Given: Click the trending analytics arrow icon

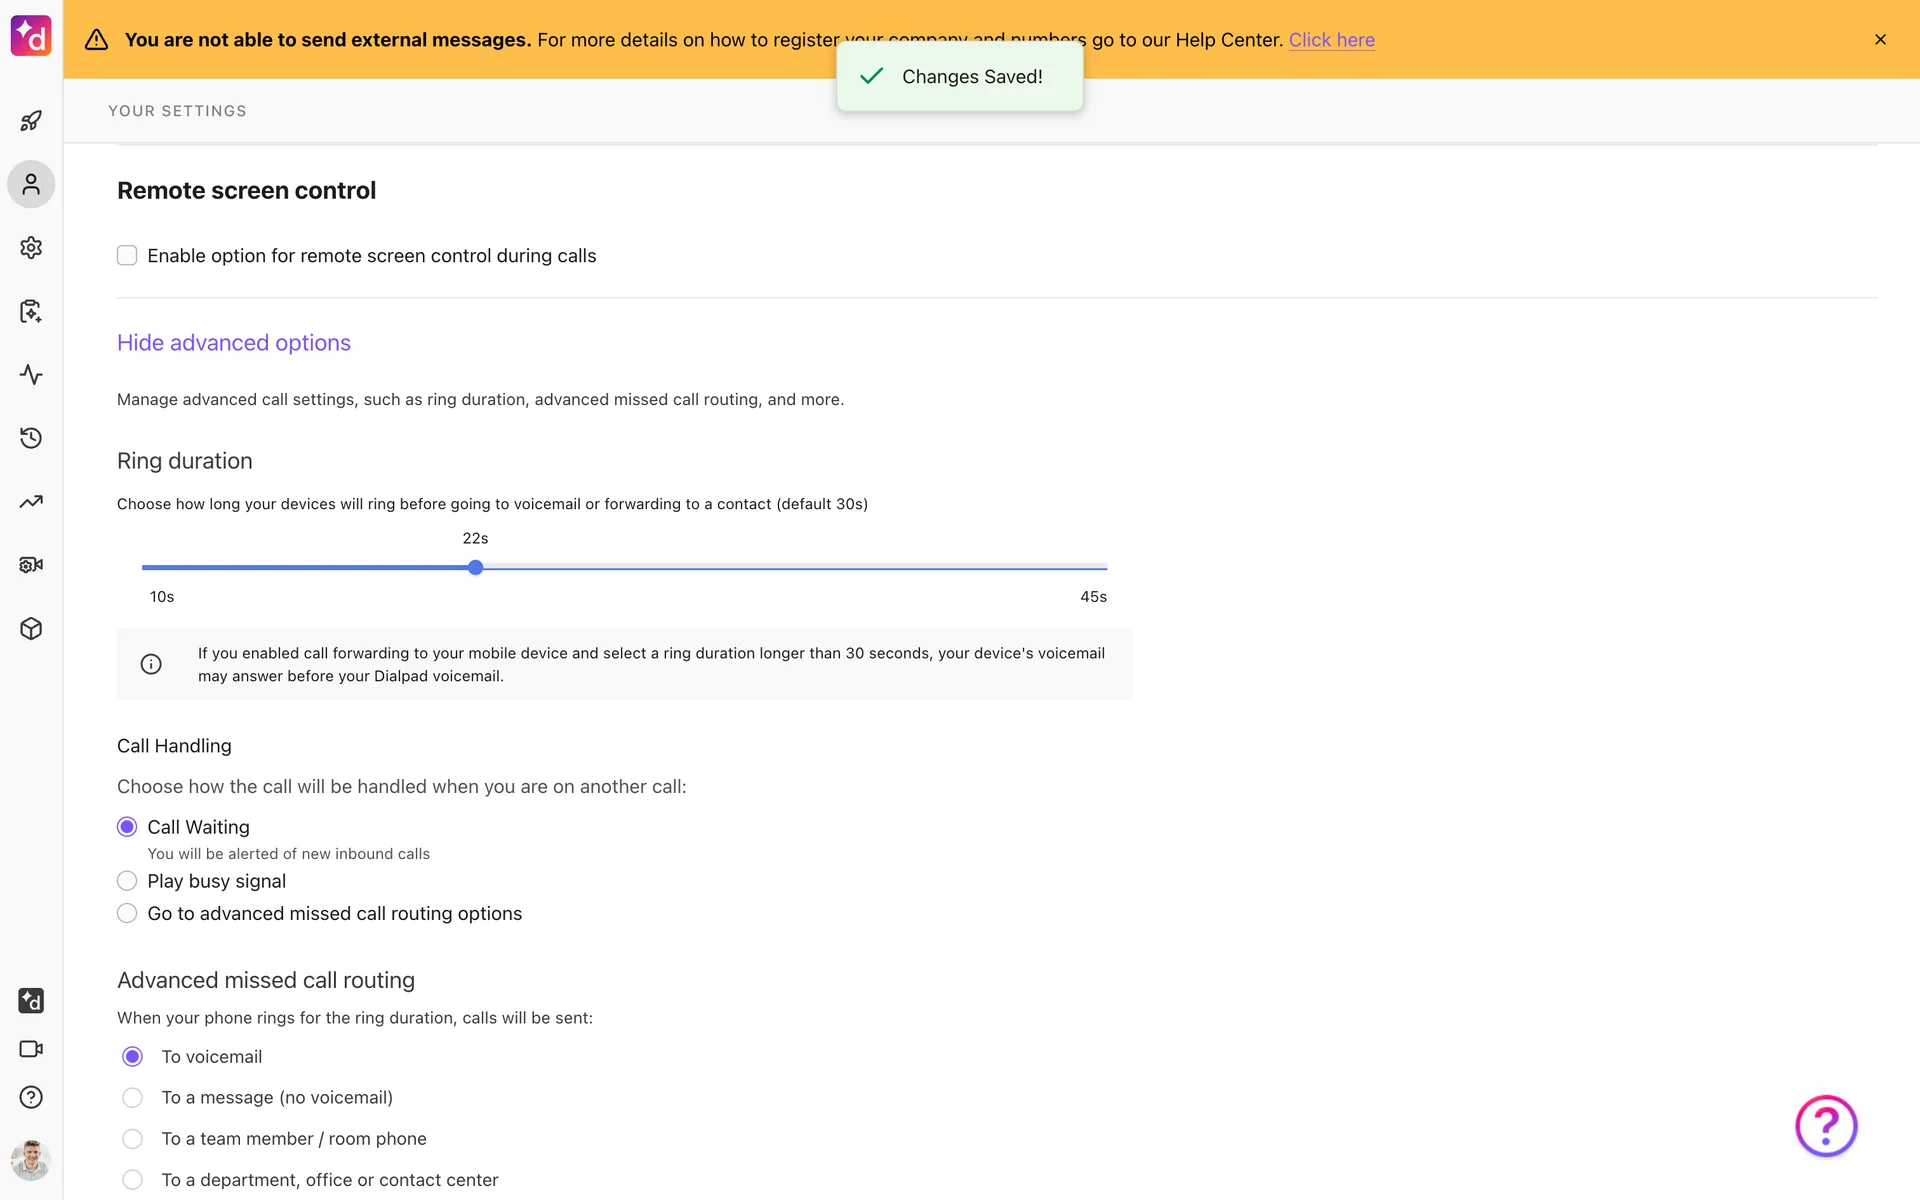Looking at the screenshot, I should coord(31,502).
